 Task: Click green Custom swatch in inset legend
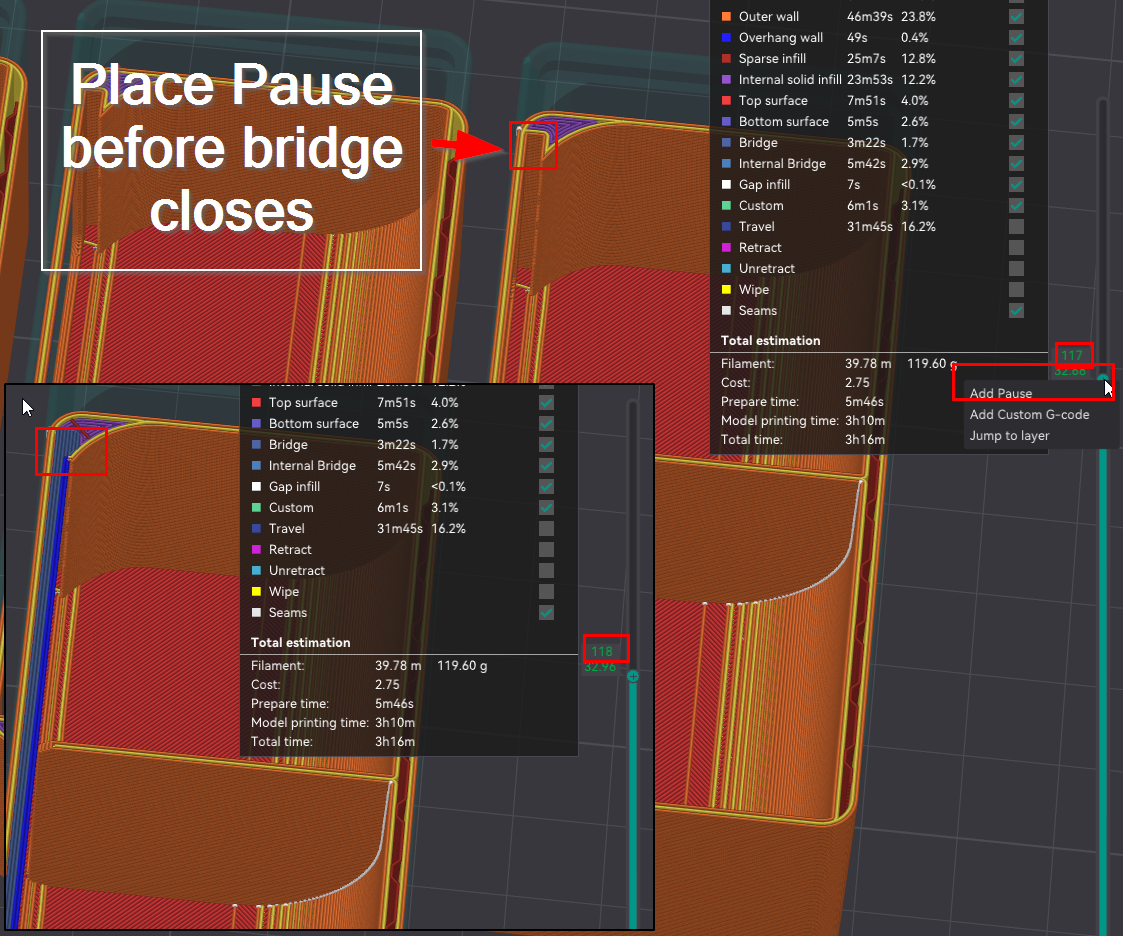point(256,508)
